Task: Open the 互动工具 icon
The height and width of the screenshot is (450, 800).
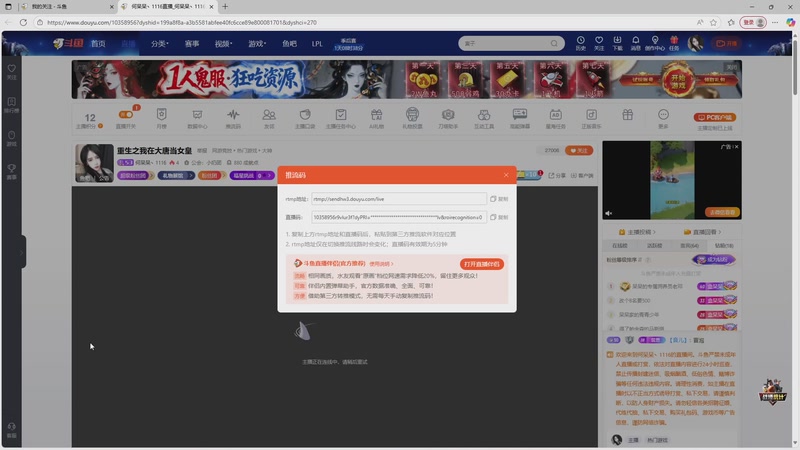Action: (484, 118)
